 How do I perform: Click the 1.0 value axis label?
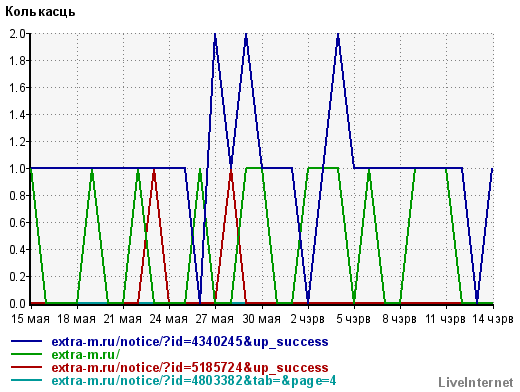pyautogui.click(x=17, y=169)
